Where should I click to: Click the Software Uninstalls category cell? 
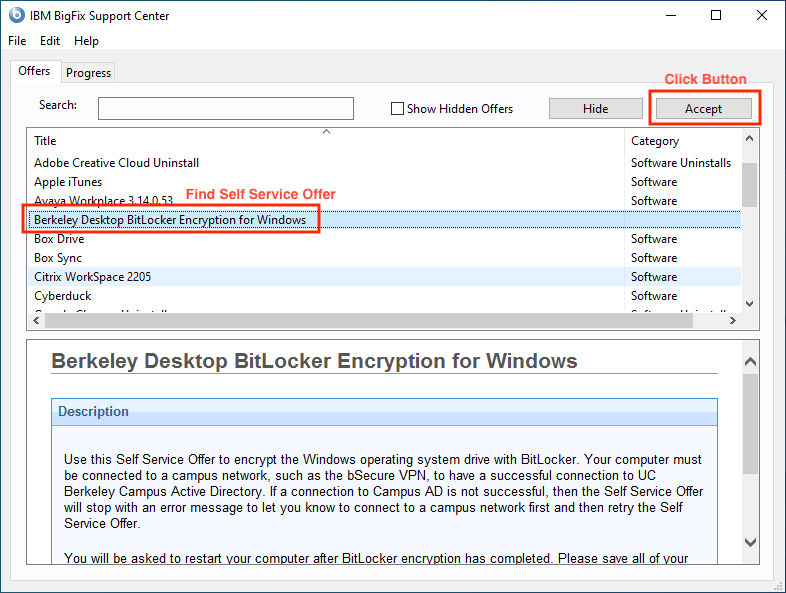(681, 163)
